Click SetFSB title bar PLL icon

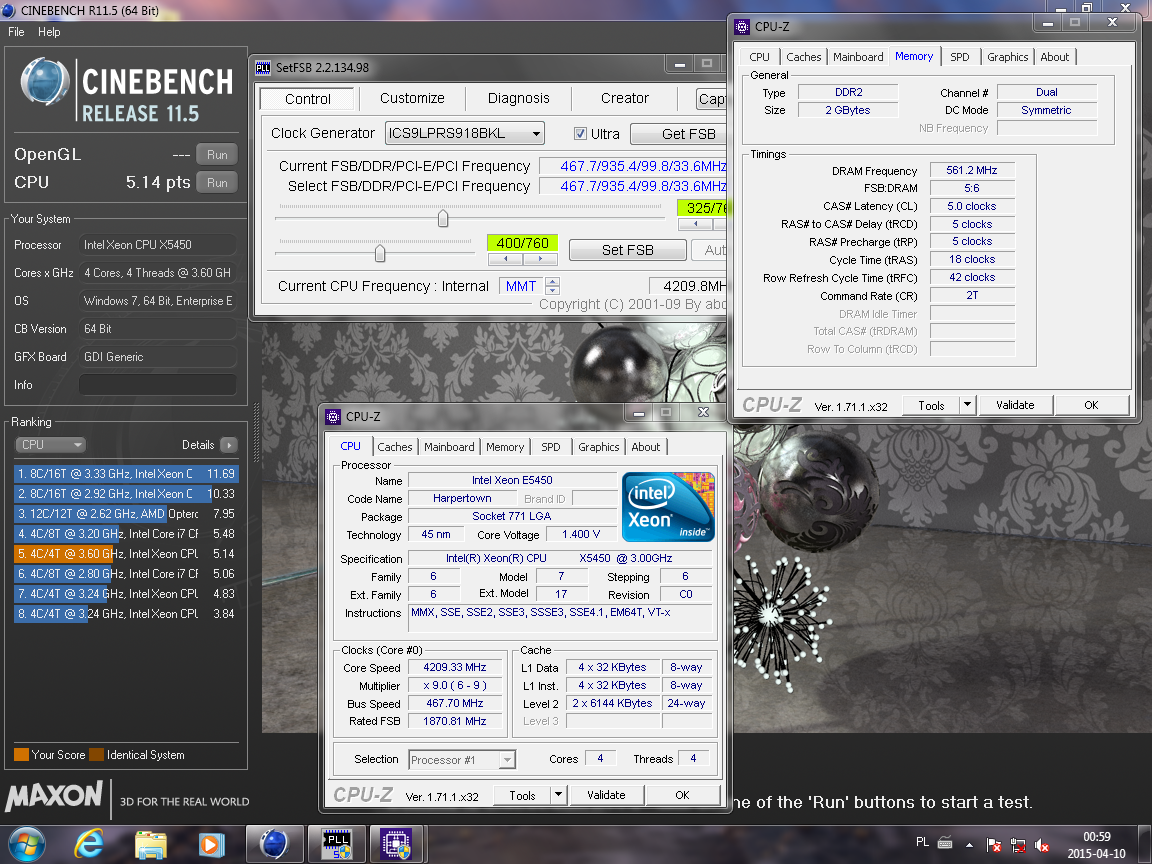[262, 68]
